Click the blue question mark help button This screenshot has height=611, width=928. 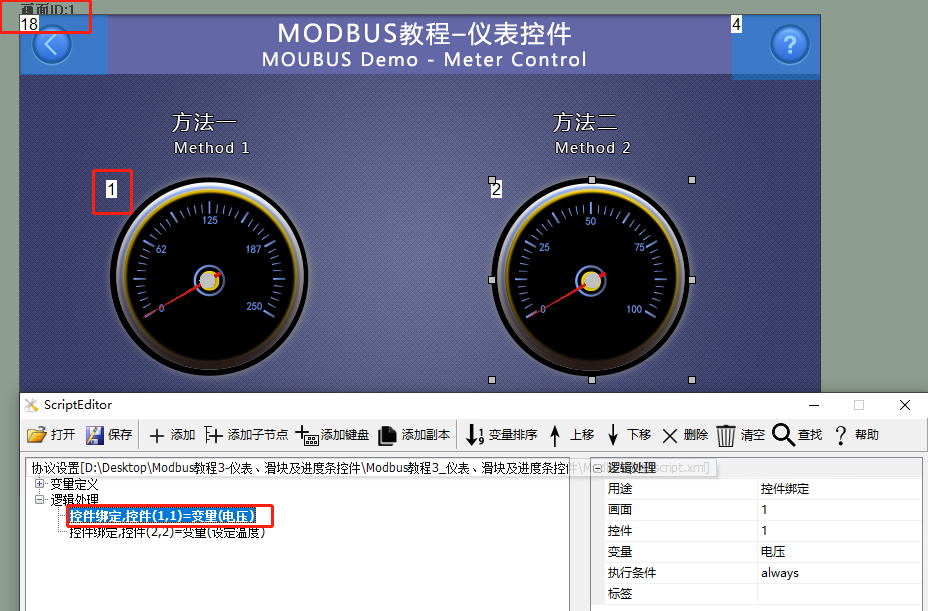790,45
